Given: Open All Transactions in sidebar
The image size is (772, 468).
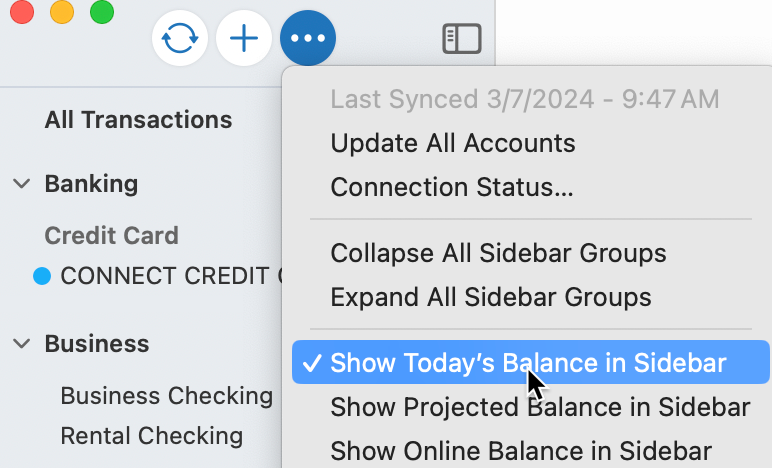Looking at the screenshot, I should click(138, 120).
